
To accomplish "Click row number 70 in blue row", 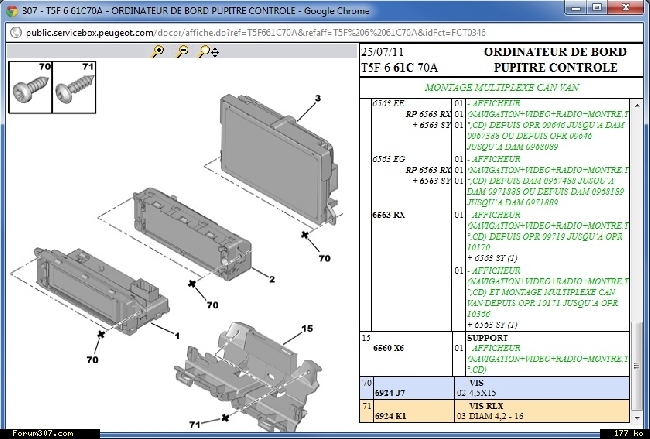I will coord(366,383).
